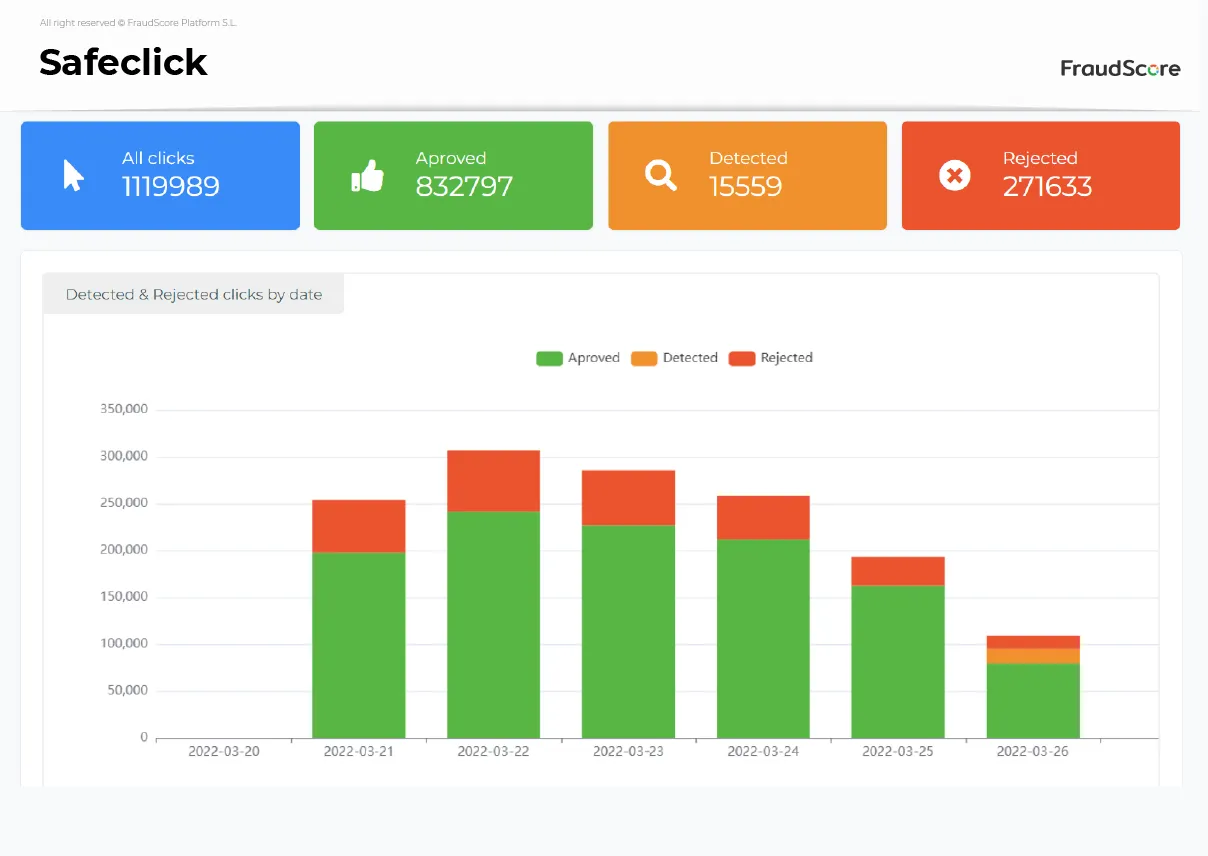This screenshot has width=1208, height=856.
Task: Click red rejected segment for 2022-03-23
Action: click(x=628, y=498)
